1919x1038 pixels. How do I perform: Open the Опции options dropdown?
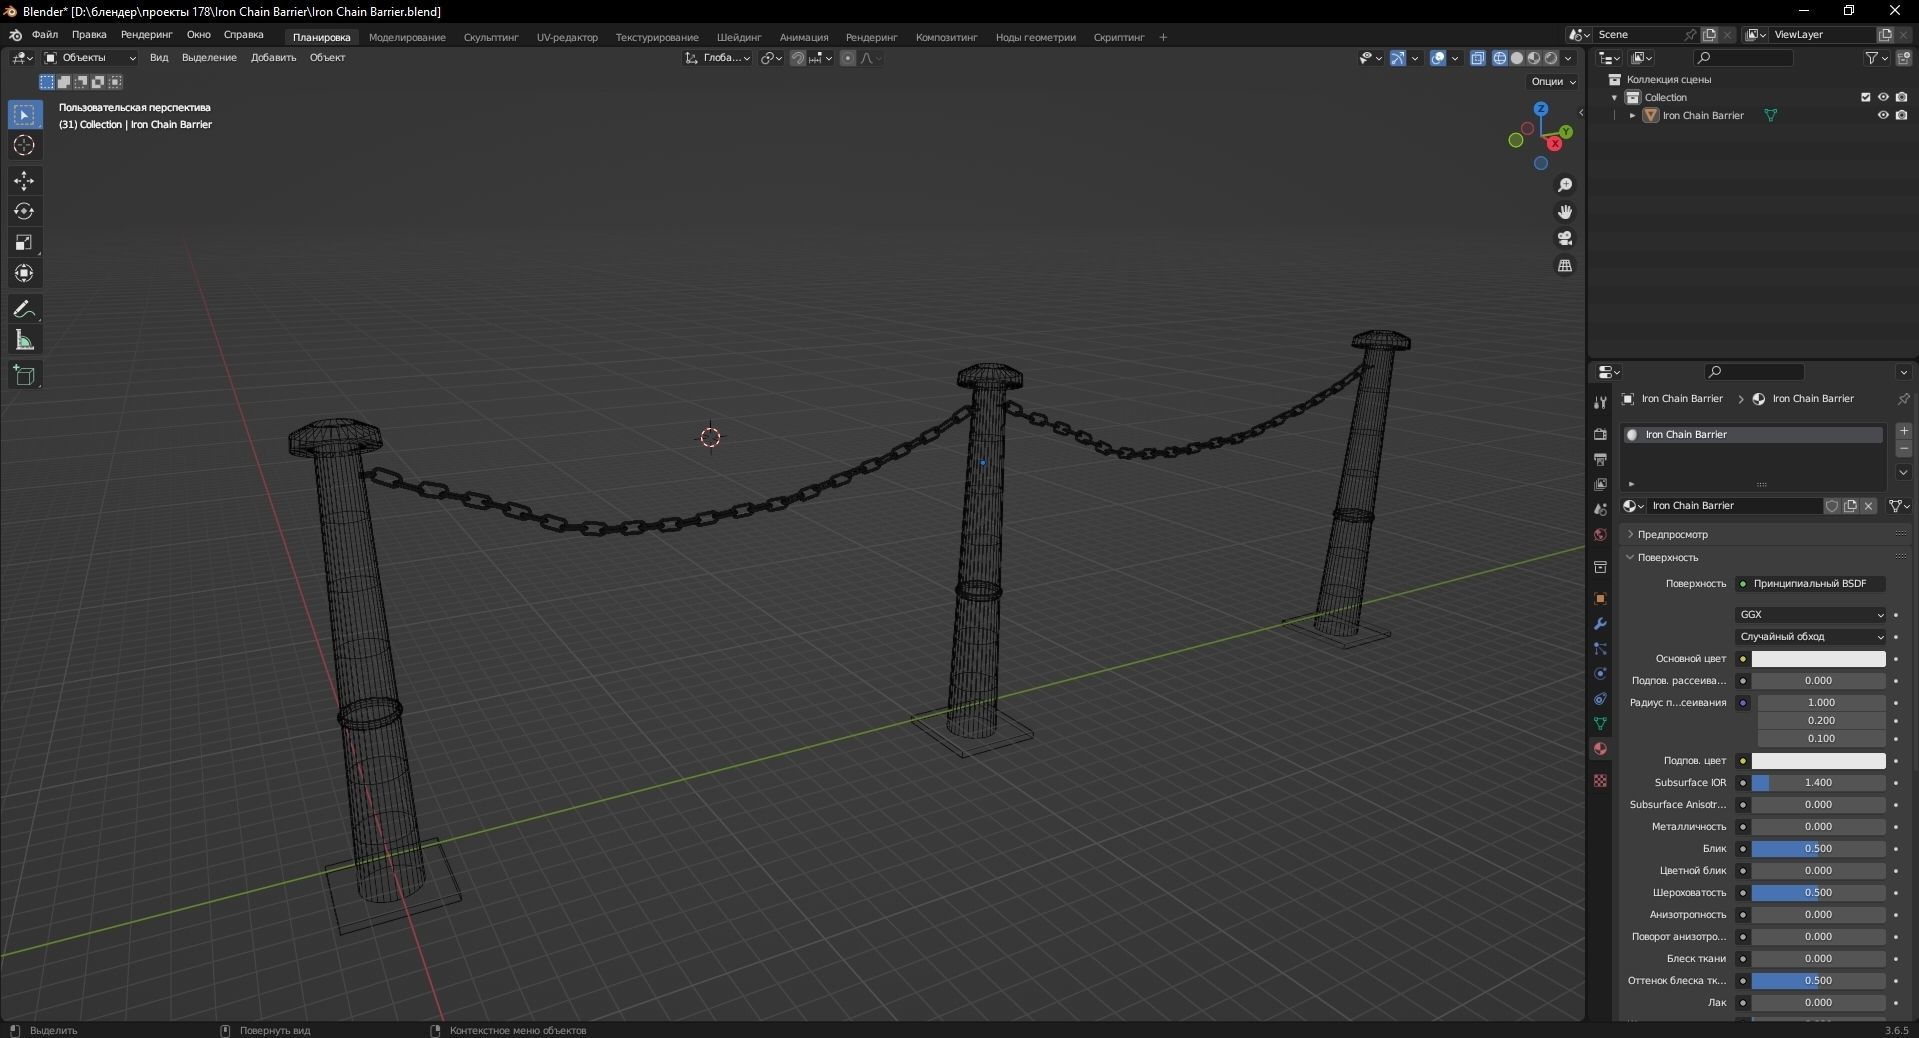click(x=1552, y=82)
